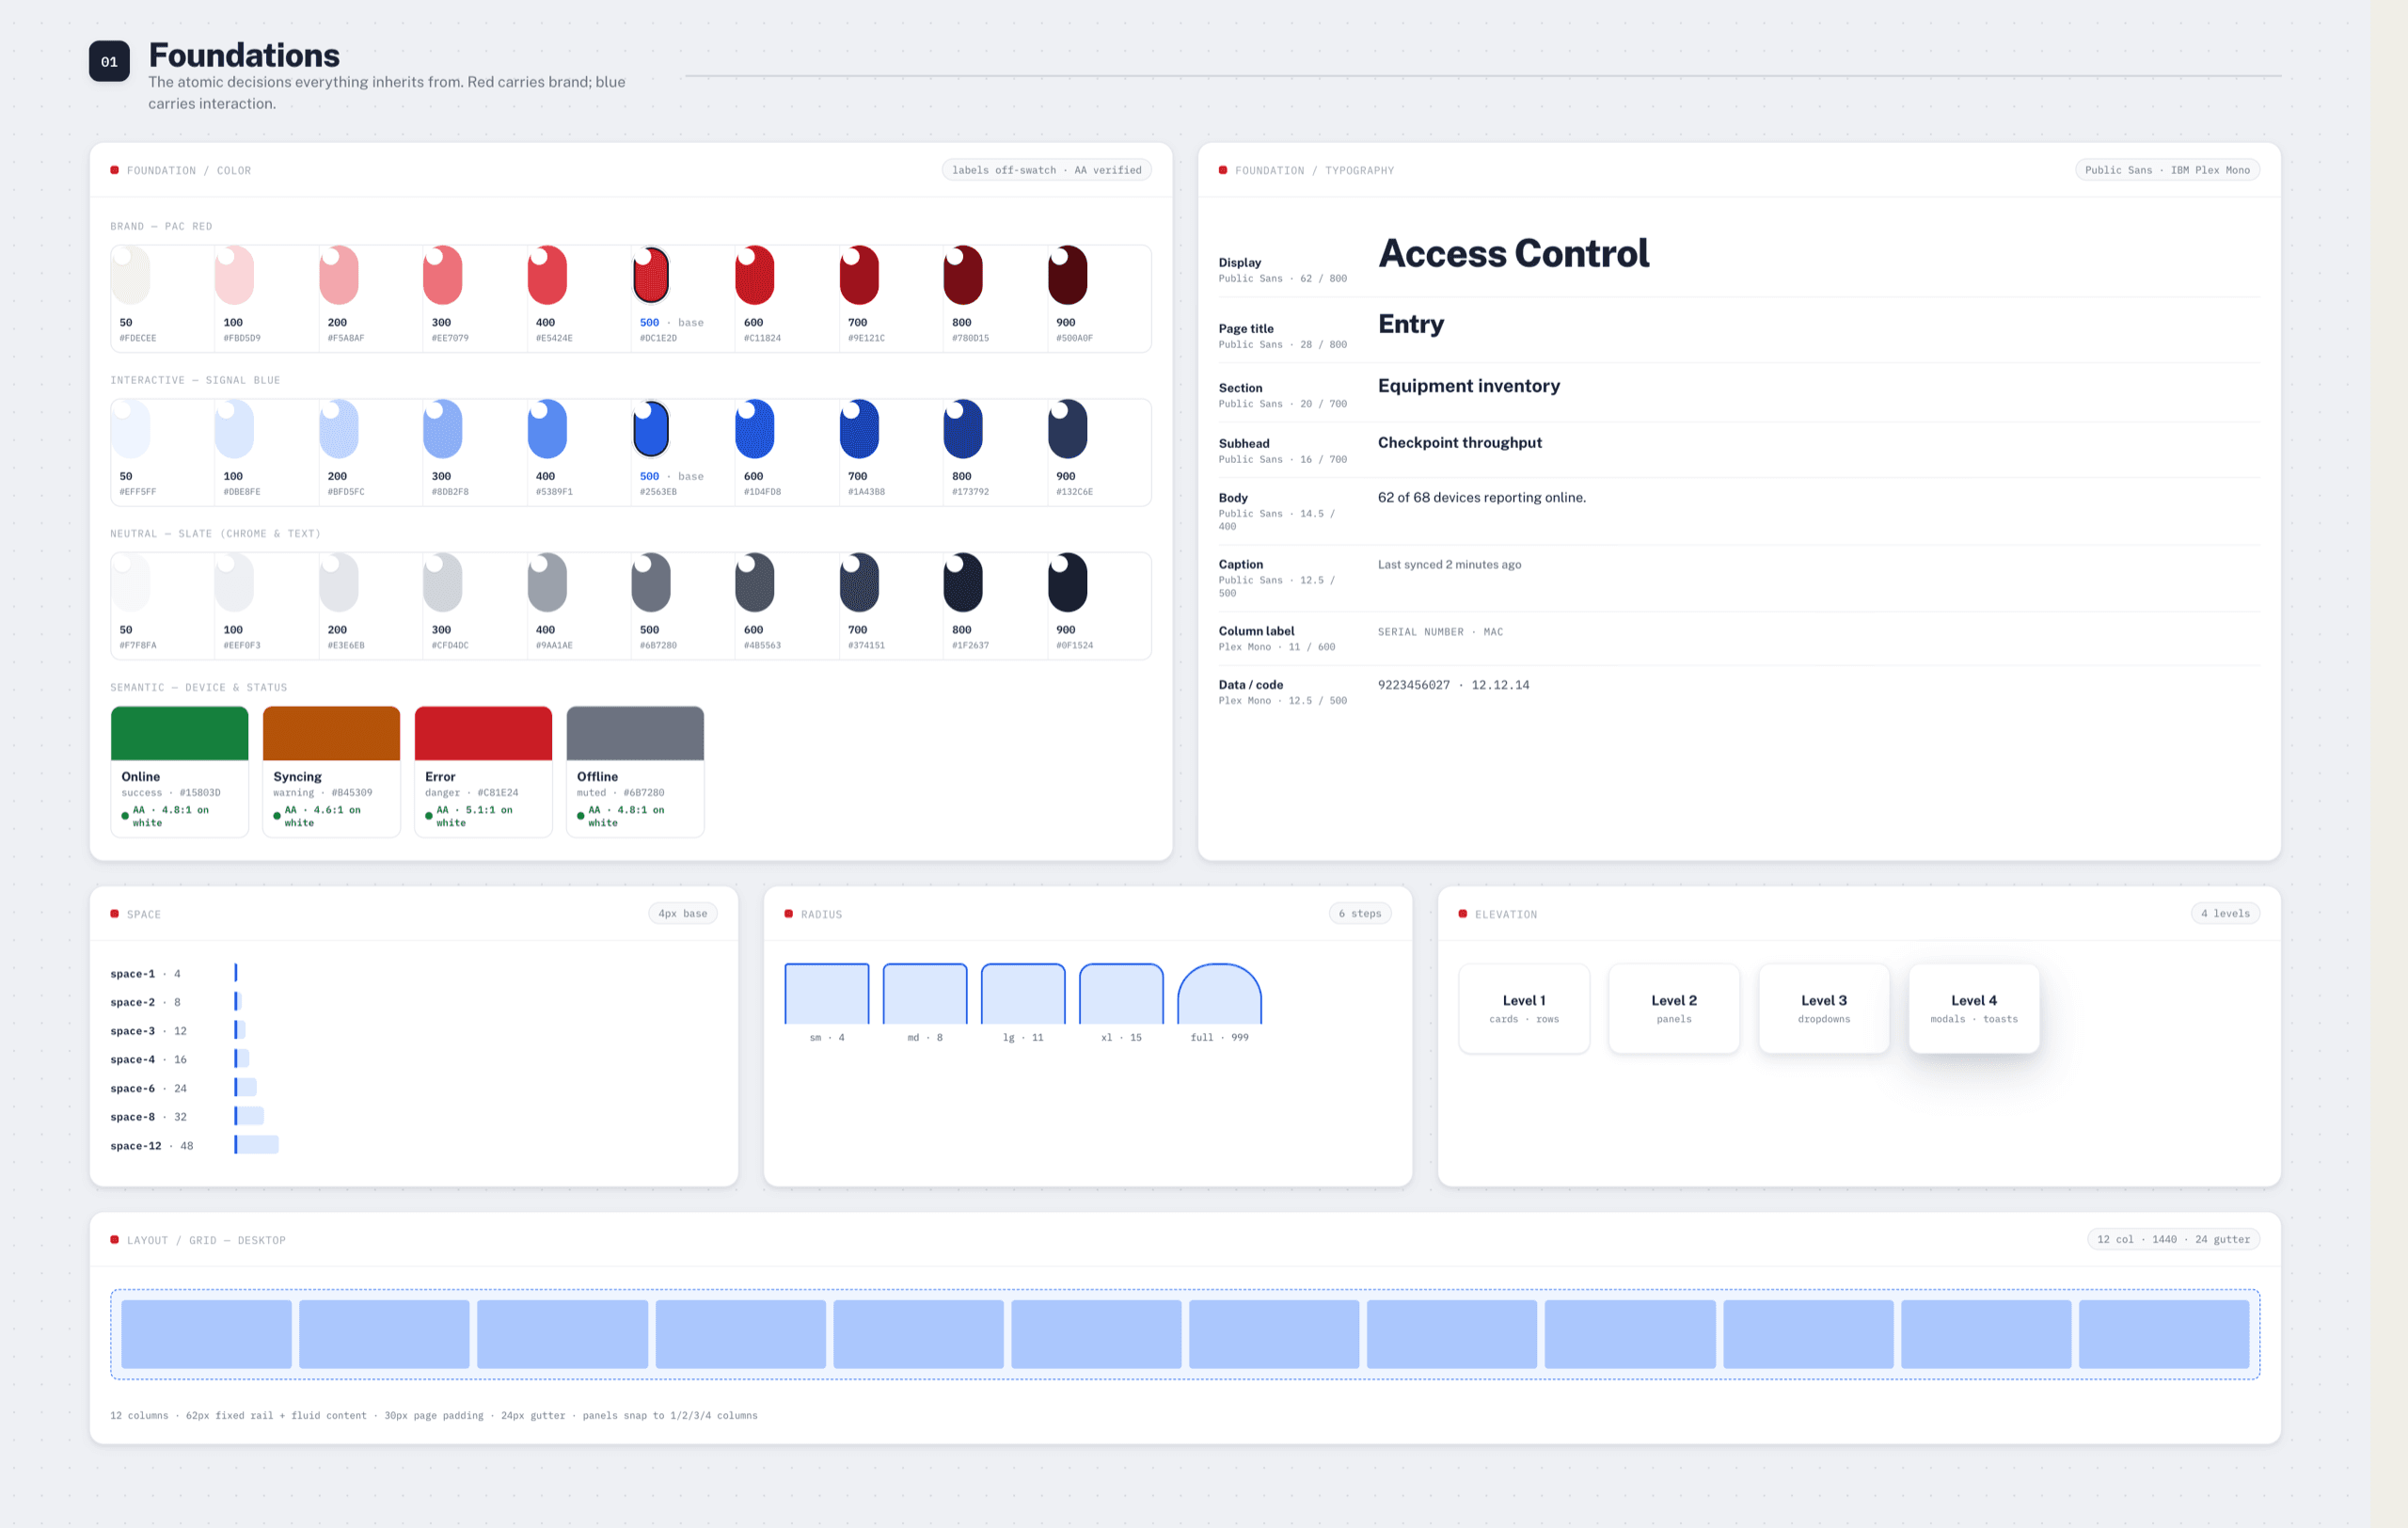
Task: Click the Level 3 dropdowns elevation card
Action: [x=1824, y=1008]
